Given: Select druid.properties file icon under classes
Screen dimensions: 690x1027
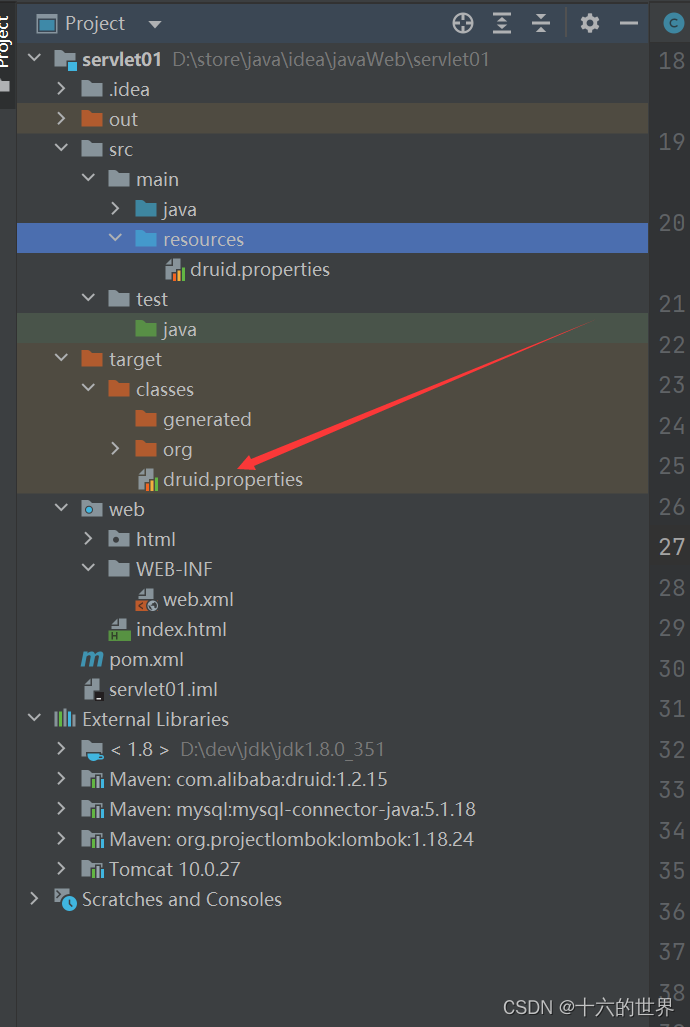Looking at the screenshot, I should (x=148, y=480).
